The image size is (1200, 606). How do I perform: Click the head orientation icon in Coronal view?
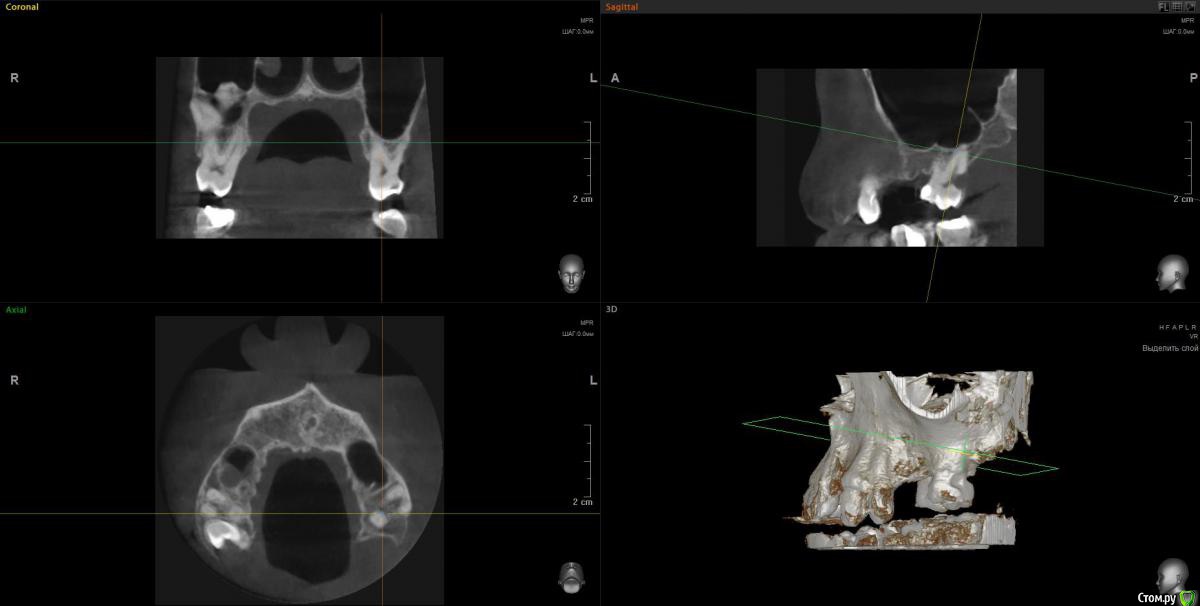pyautogui.click(x=571, y=274)
